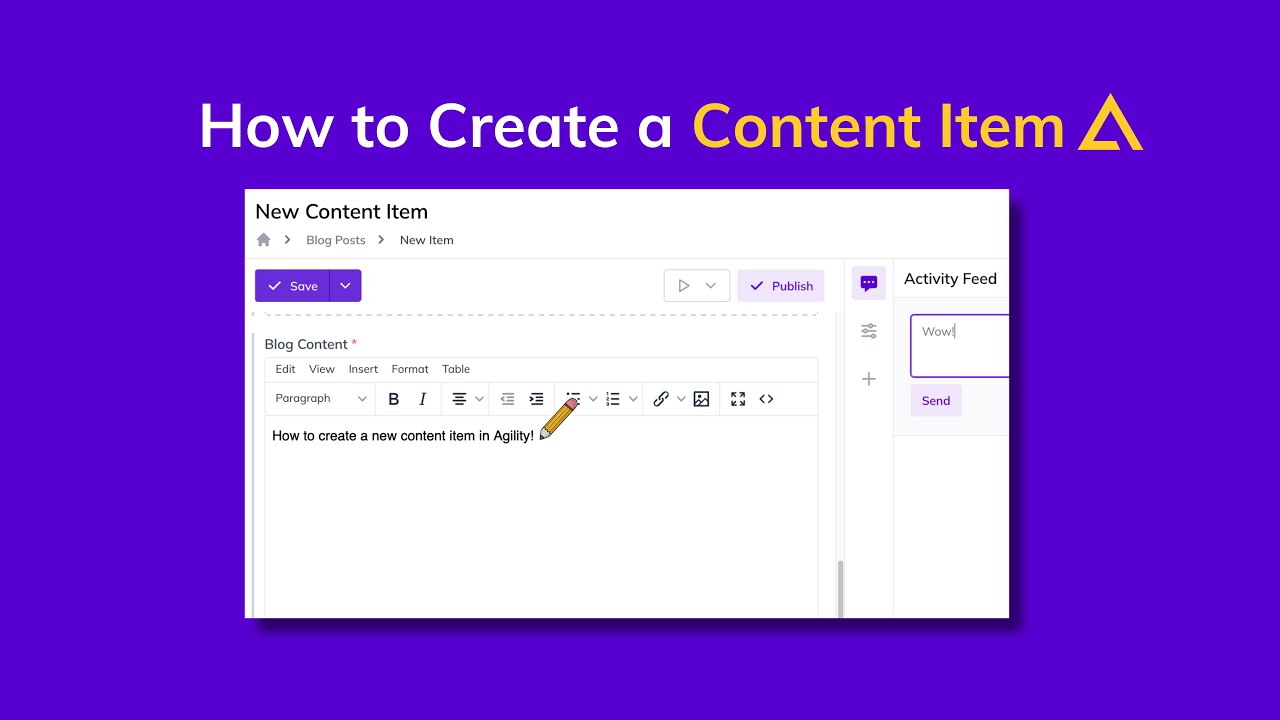Click the Save button
The height and width of the screenshot is (720, 1280).
pos(292,286)
